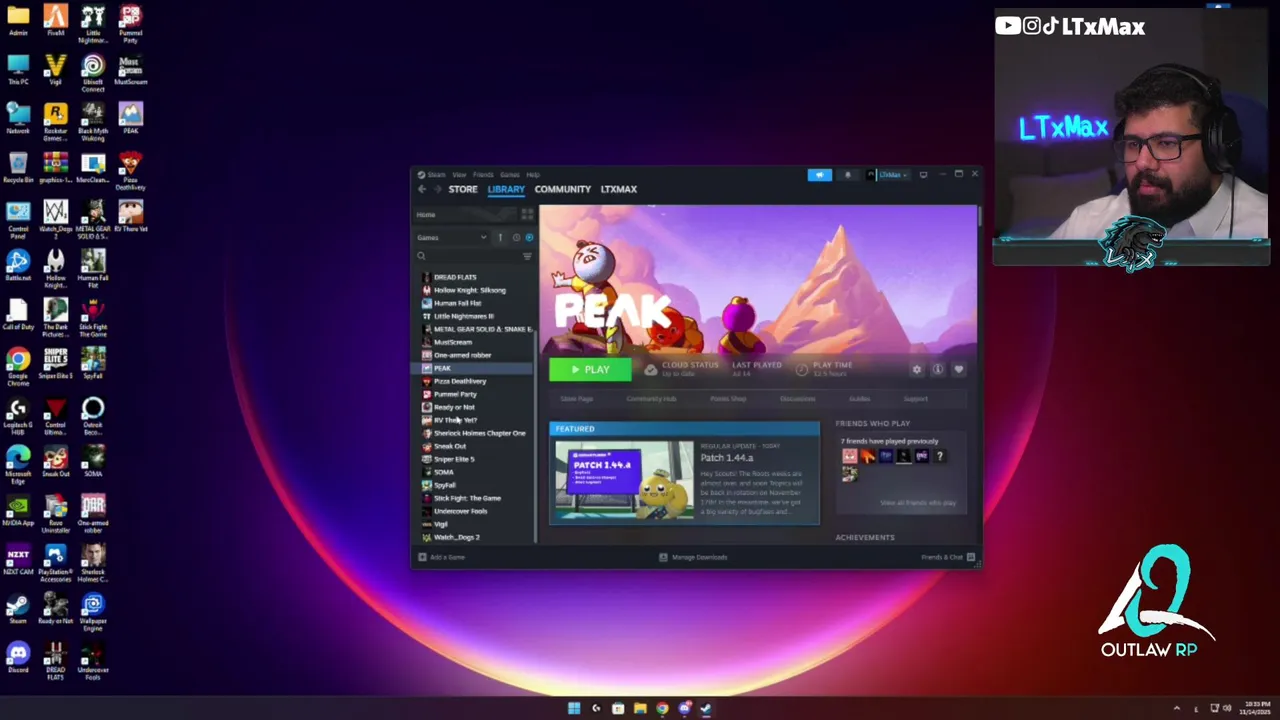Open the advanced filter options icon

527,257
